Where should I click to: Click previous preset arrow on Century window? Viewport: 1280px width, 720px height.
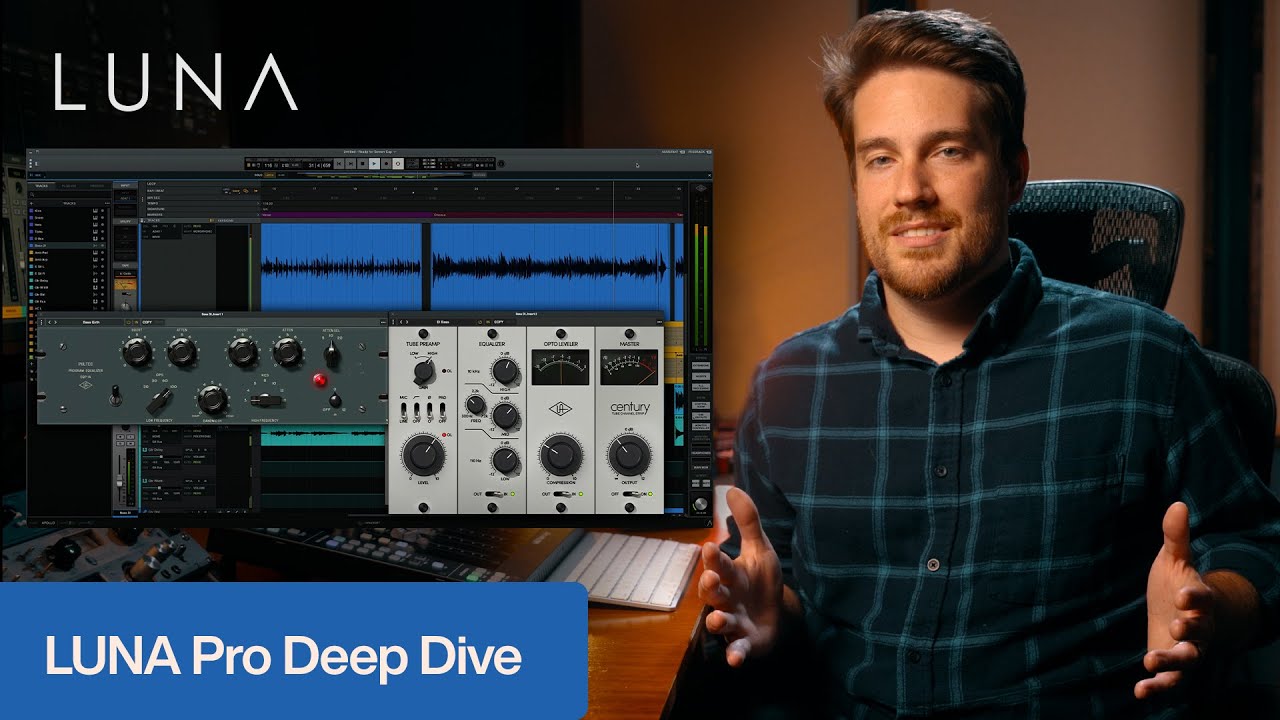[401, 322]
